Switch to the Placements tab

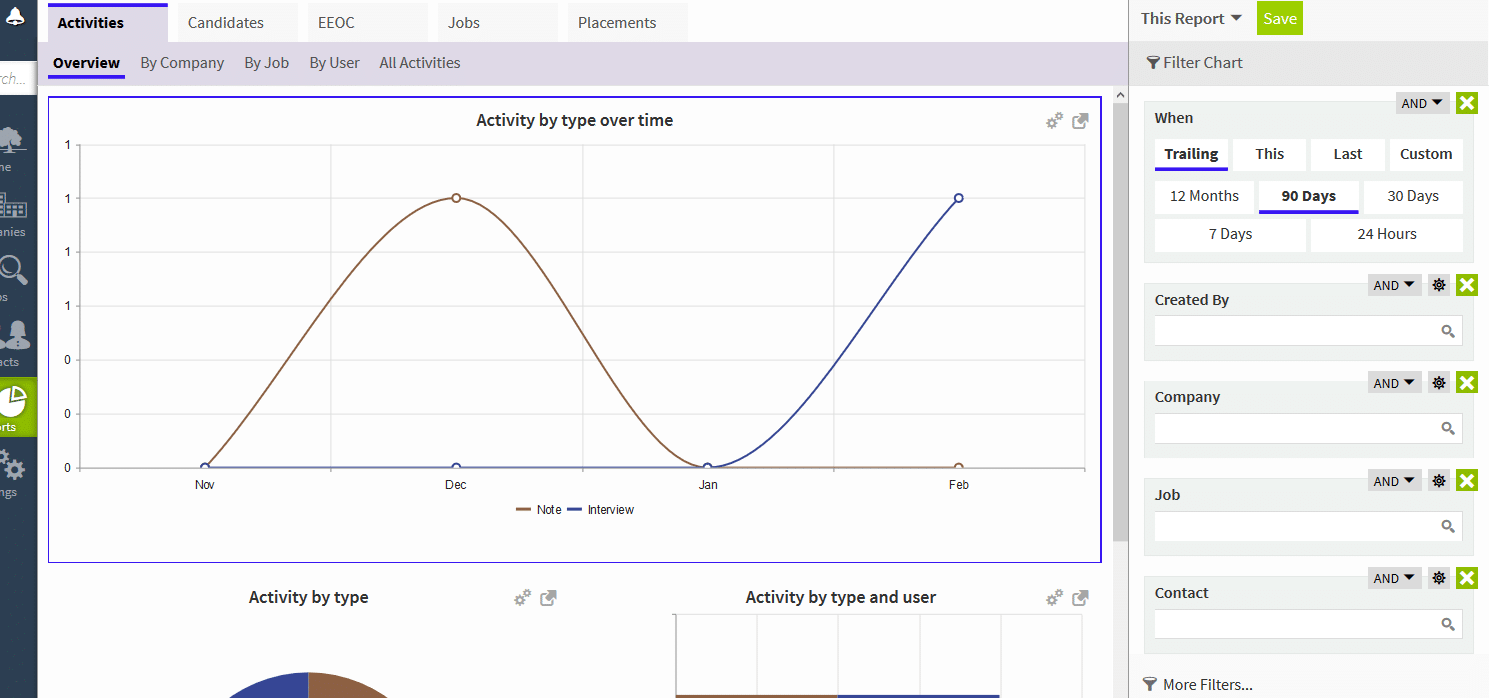628,22
